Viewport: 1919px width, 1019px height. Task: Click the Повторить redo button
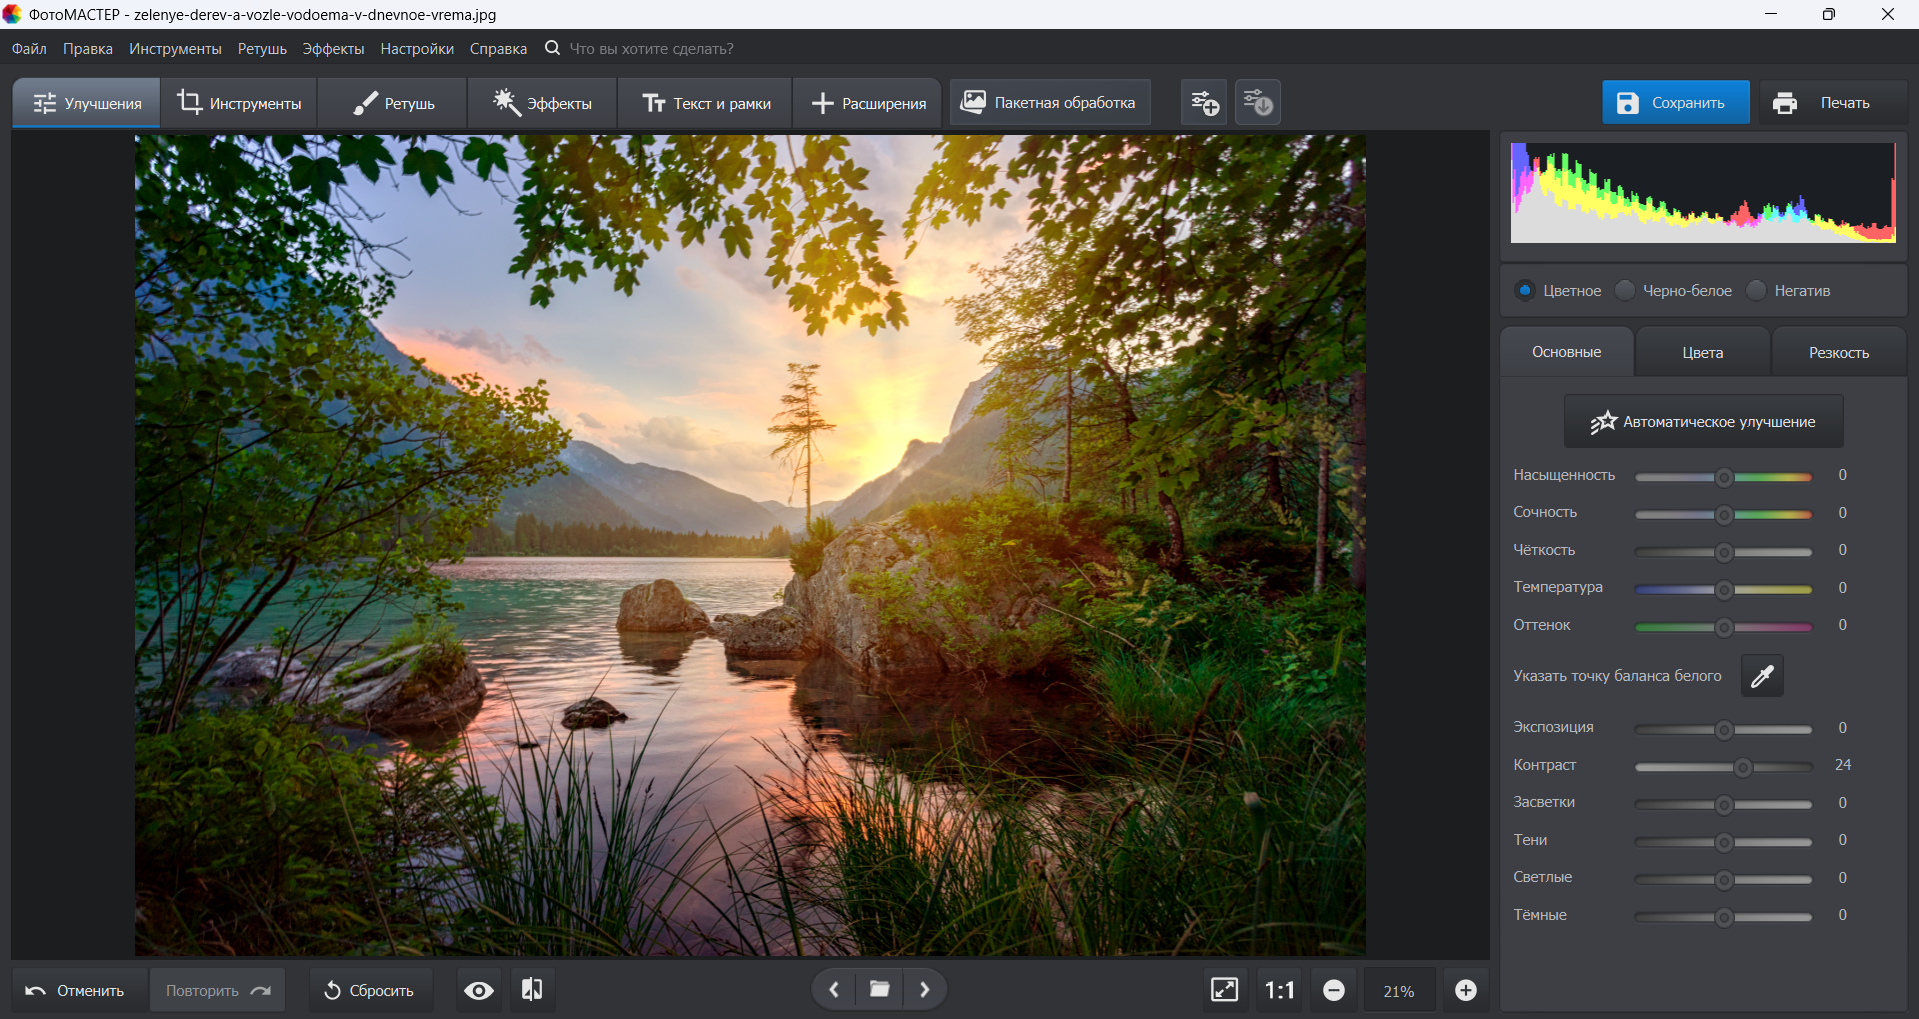click(x=217, y=990)
